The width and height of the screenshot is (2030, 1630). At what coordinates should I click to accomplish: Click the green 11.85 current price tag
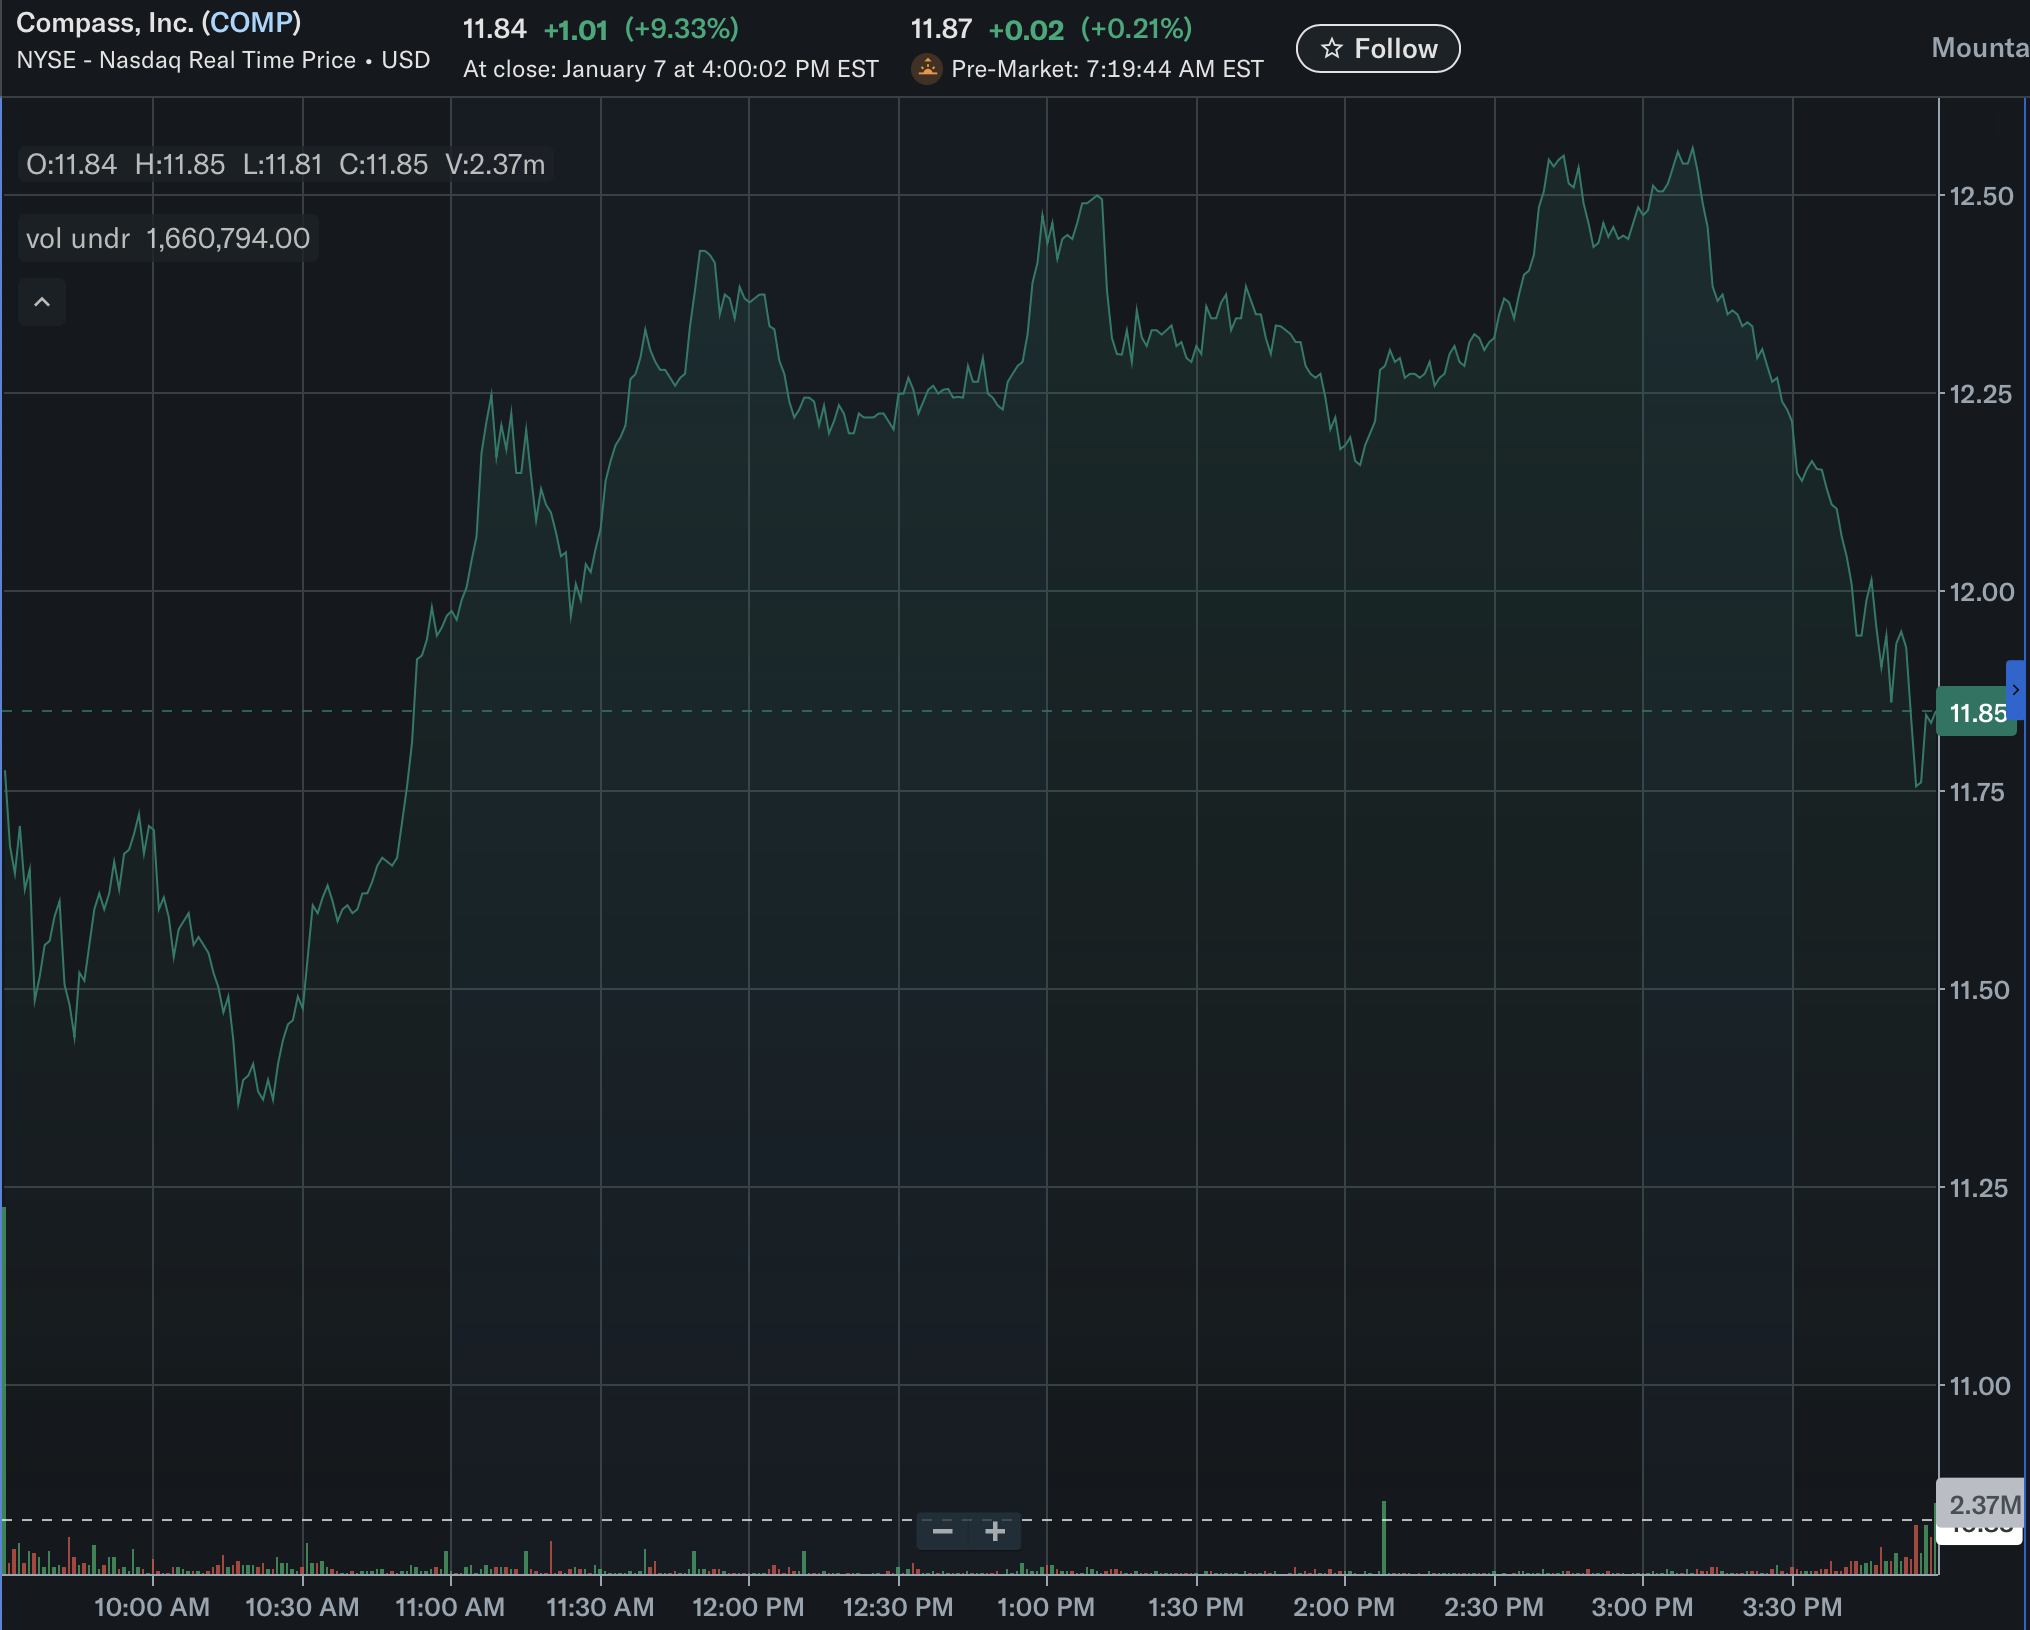click(x=1976, y=713)
